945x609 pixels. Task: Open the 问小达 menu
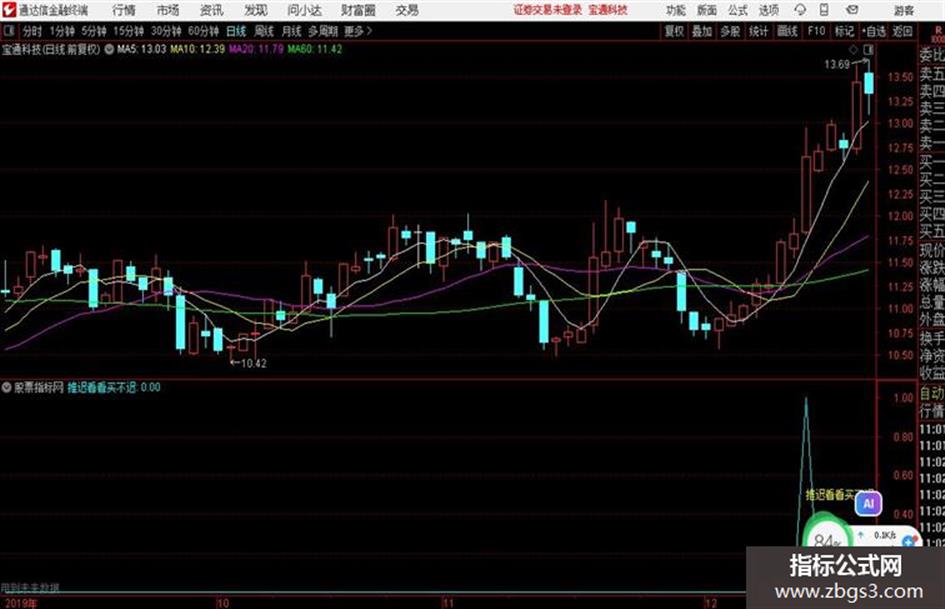click(x=304, y=10)
